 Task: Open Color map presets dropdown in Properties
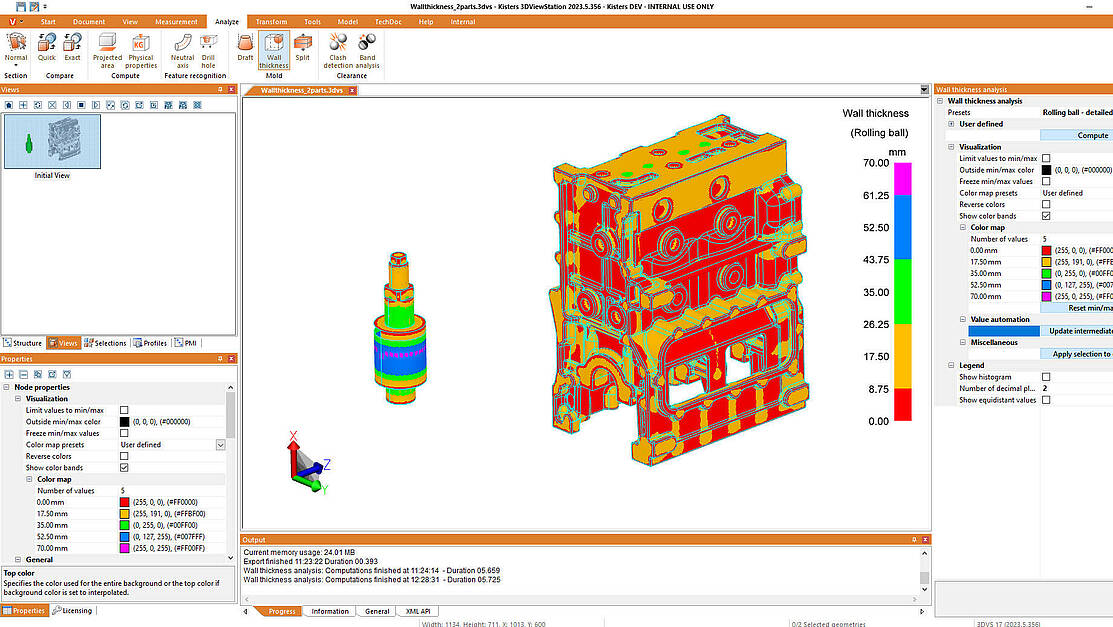(x=220, y=445)
